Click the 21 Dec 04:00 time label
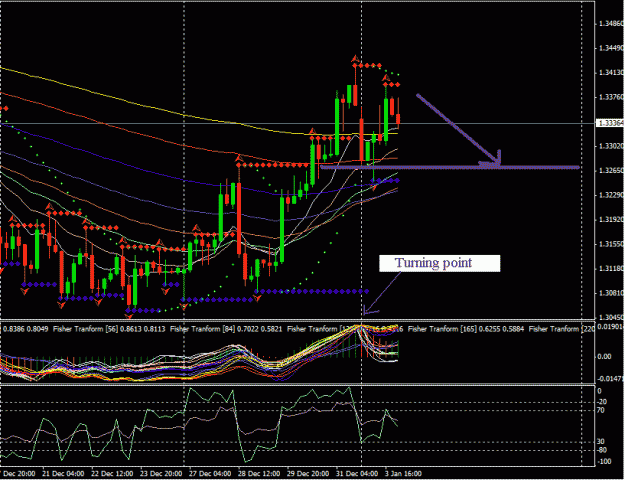This screenshot has width=625, height=480. 63,474
